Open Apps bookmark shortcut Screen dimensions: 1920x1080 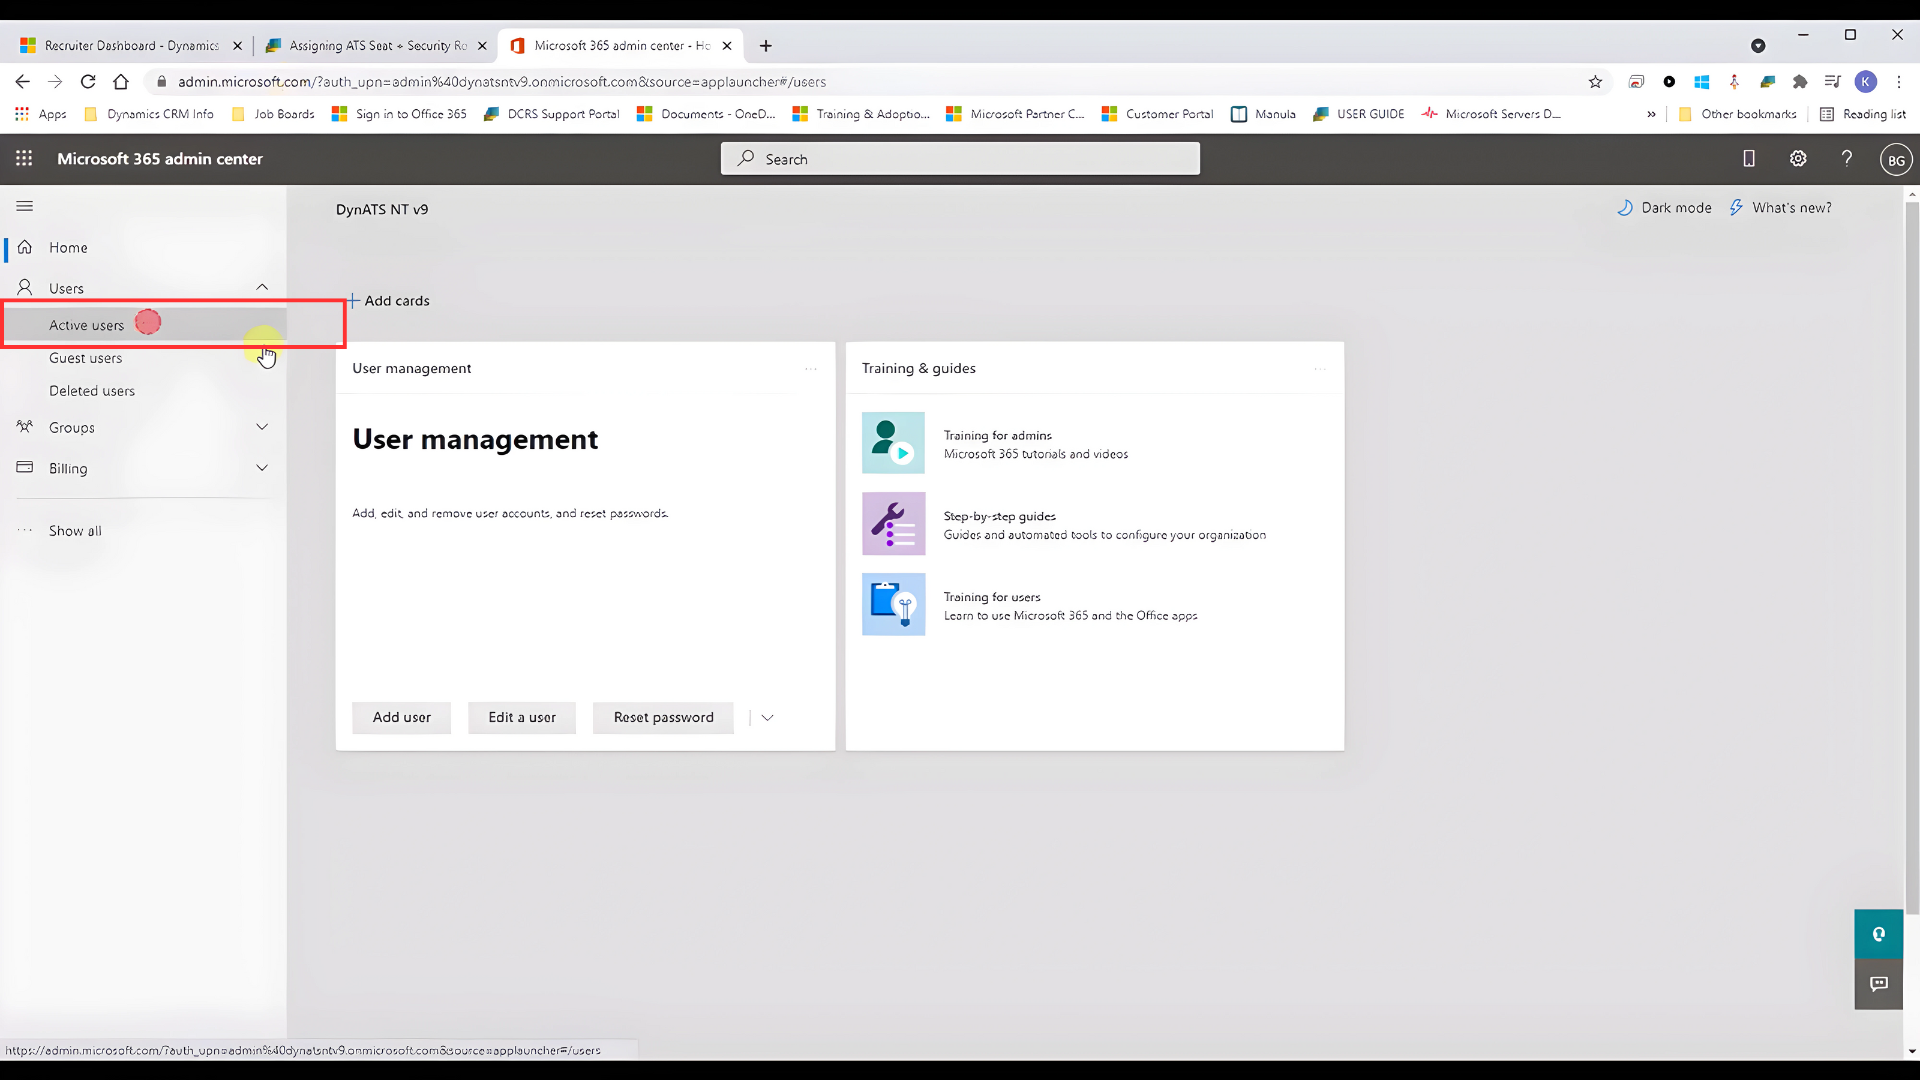41,114
